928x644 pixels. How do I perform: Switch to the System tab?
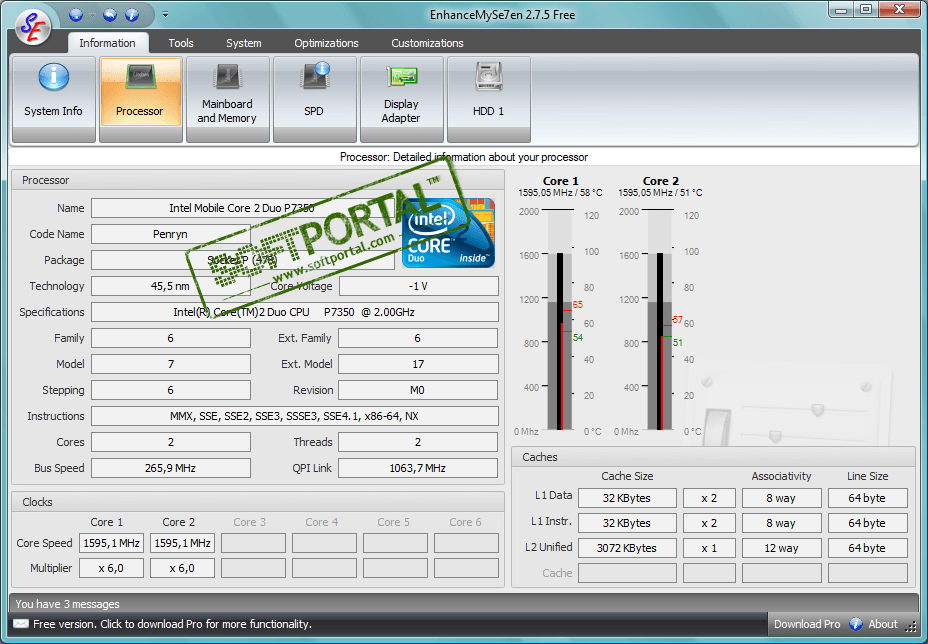click(243, 43)
